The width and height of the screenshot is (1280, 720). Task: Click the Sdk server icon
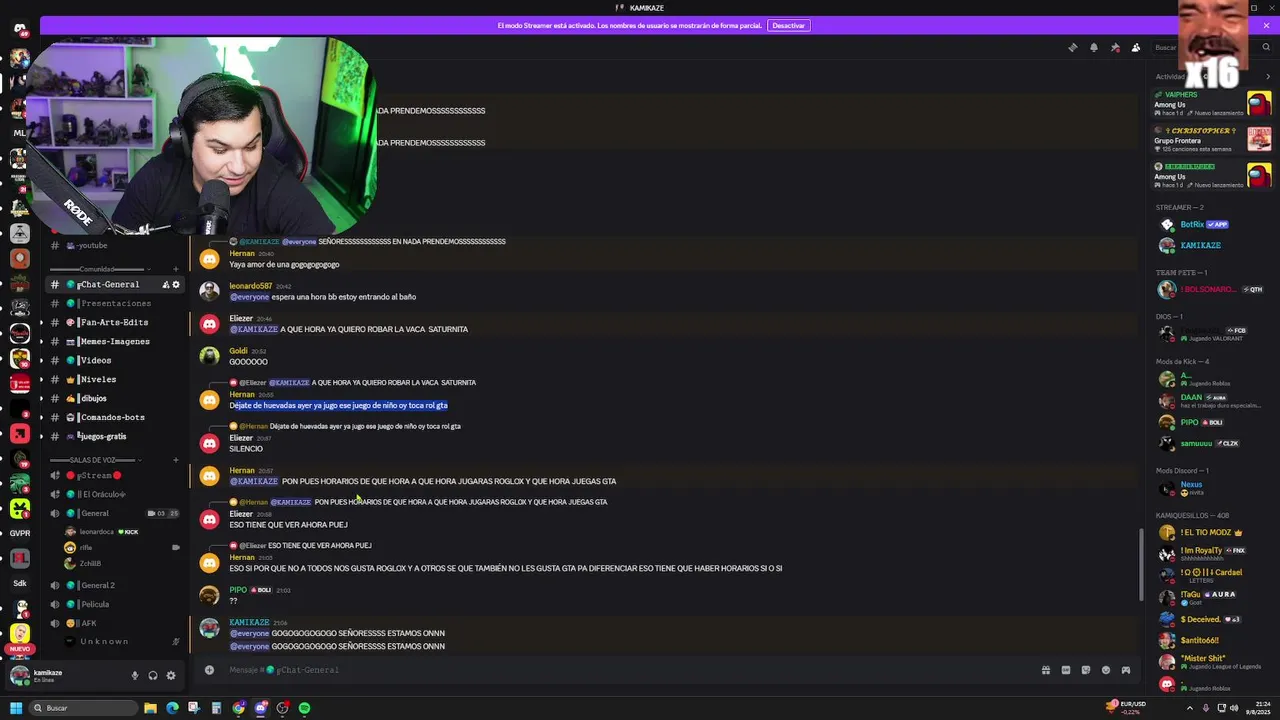20,583
